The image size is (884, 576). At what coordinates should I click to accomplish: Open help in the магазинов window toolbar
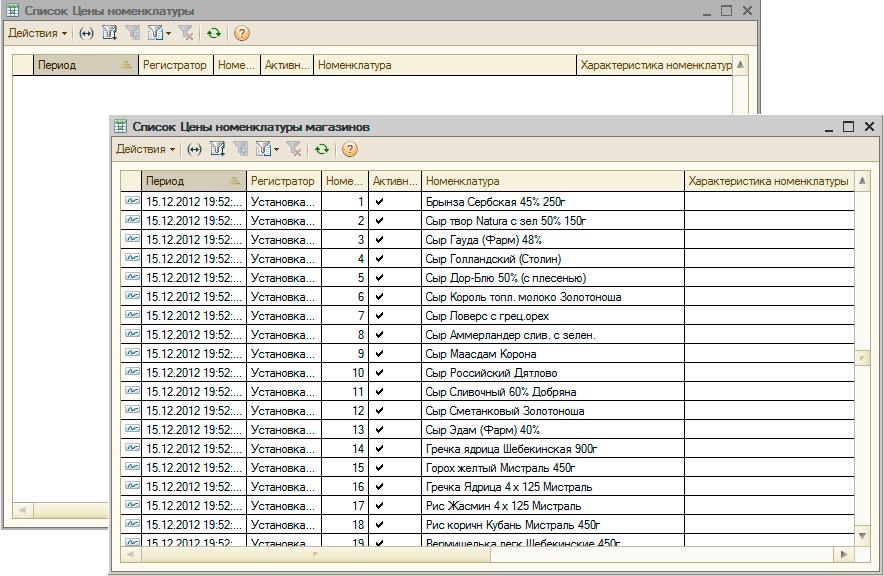click(x=349, y=149)
